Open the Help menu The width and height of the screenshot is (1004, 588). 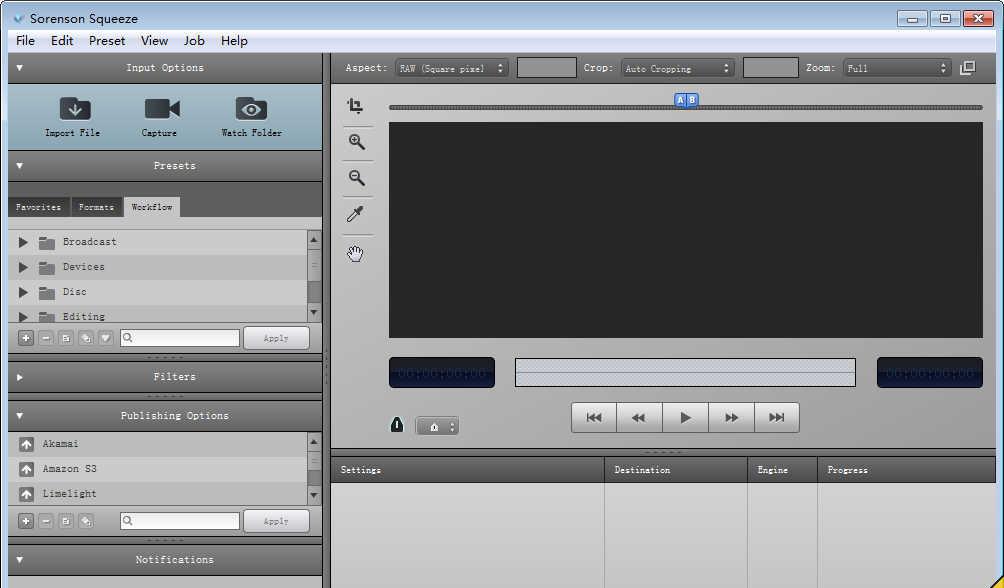(234, 40)
